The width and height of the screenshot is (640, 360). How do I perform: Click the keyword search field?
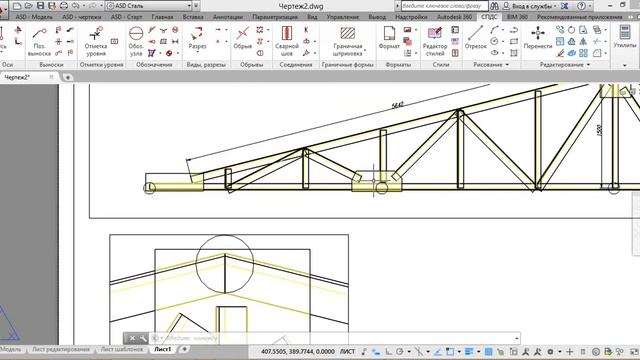[x=444, y=6]
